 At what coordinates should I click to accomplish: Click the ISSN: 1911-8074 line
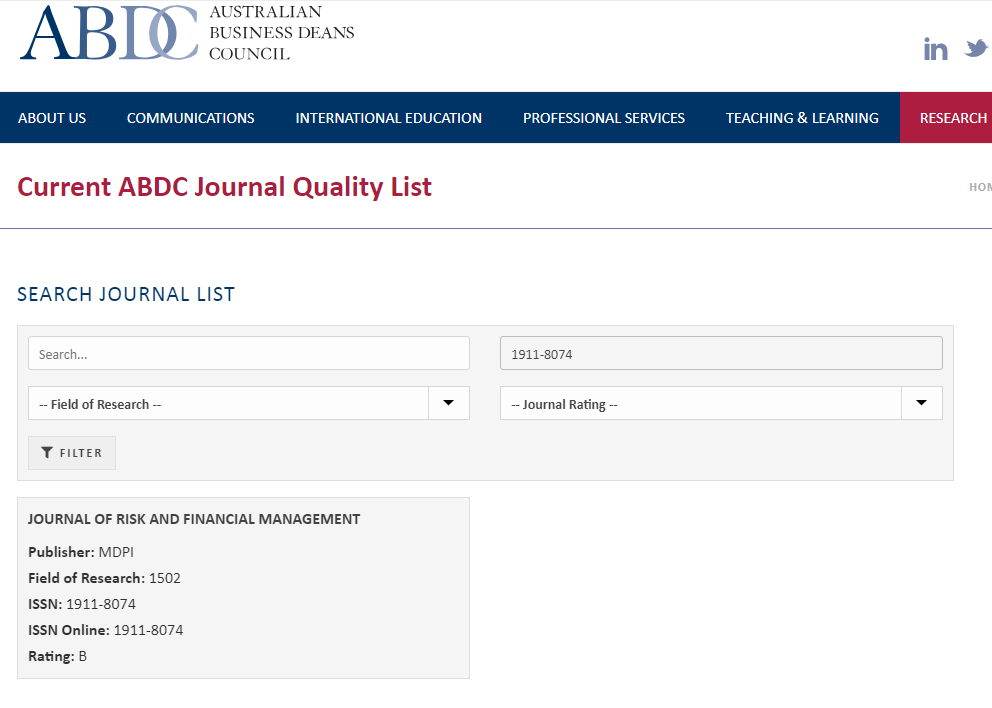(82, 604)
